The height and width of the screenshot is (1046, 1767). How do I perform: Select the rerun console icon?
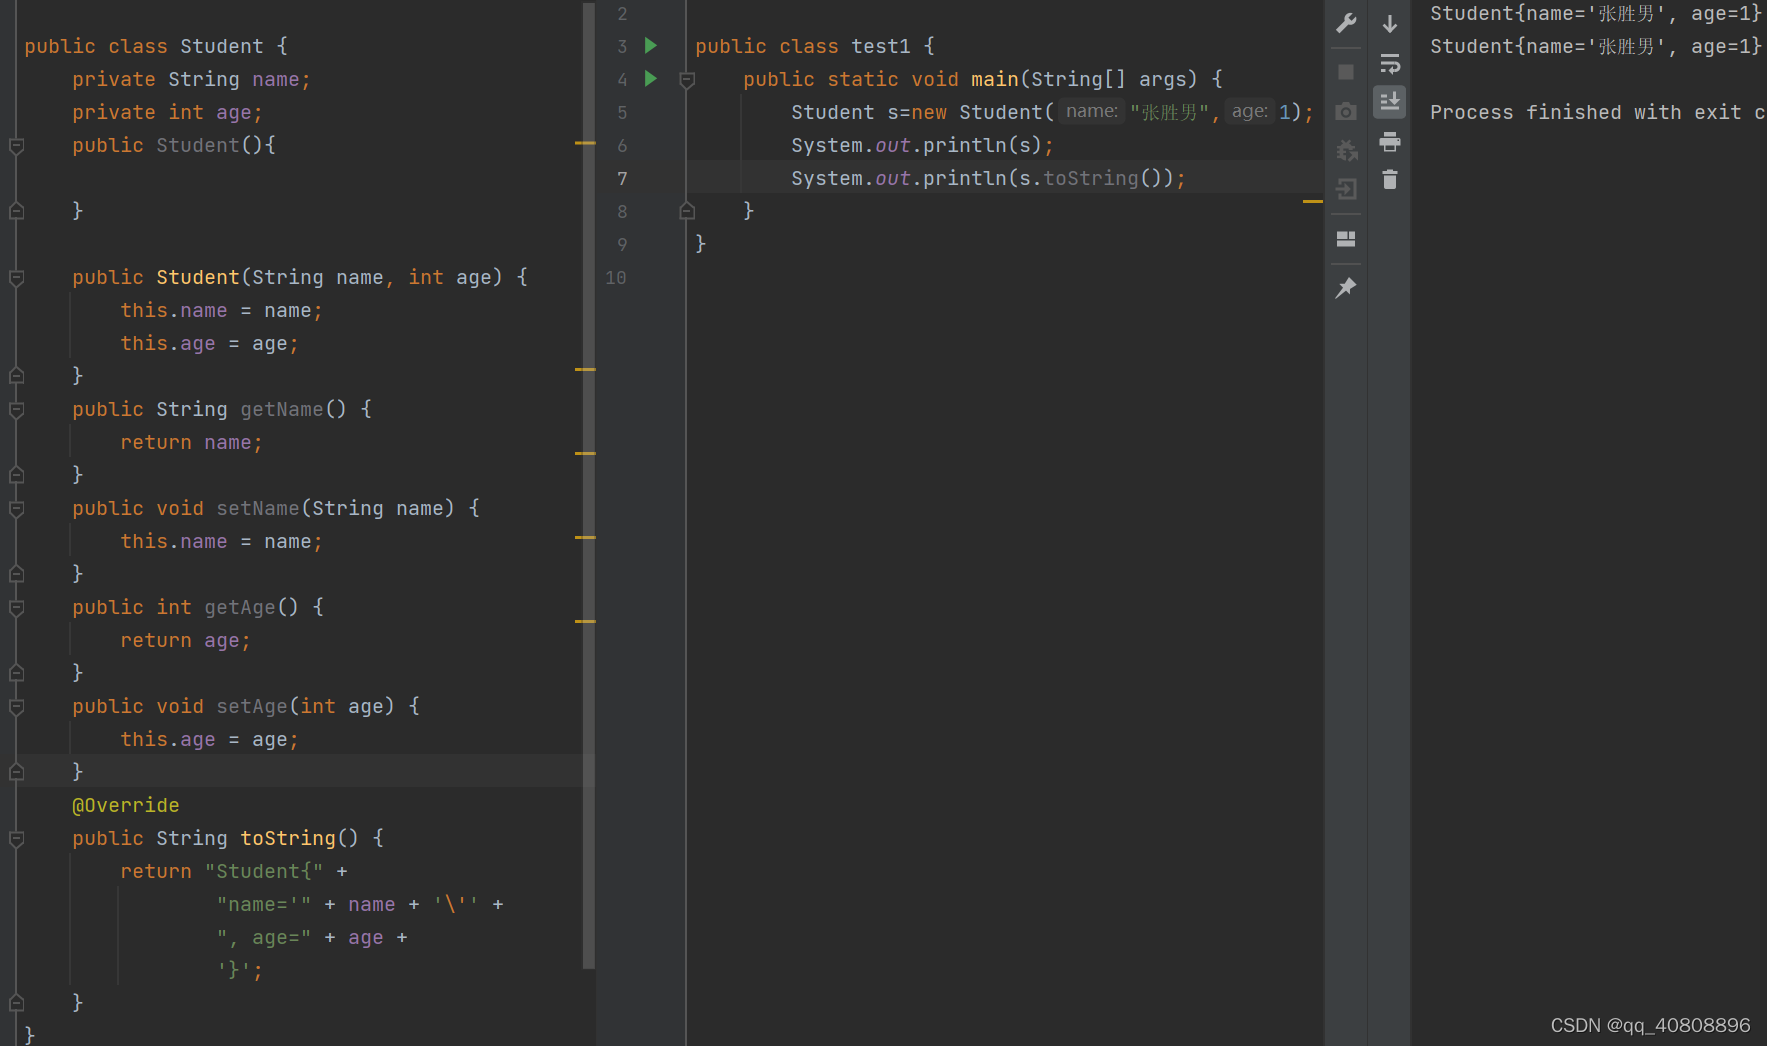[1345, 150]
